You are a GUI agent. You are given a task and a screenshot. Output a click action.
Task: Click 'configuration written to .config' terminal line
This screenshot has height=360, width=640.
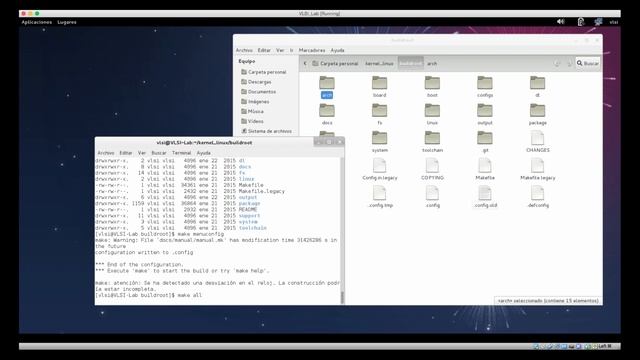tap(144, 252)
